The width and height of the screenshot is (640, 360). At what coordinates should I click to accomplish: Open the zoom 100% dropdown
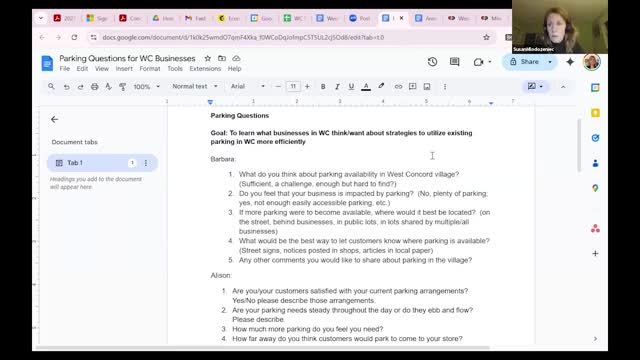tap(147, 87)
